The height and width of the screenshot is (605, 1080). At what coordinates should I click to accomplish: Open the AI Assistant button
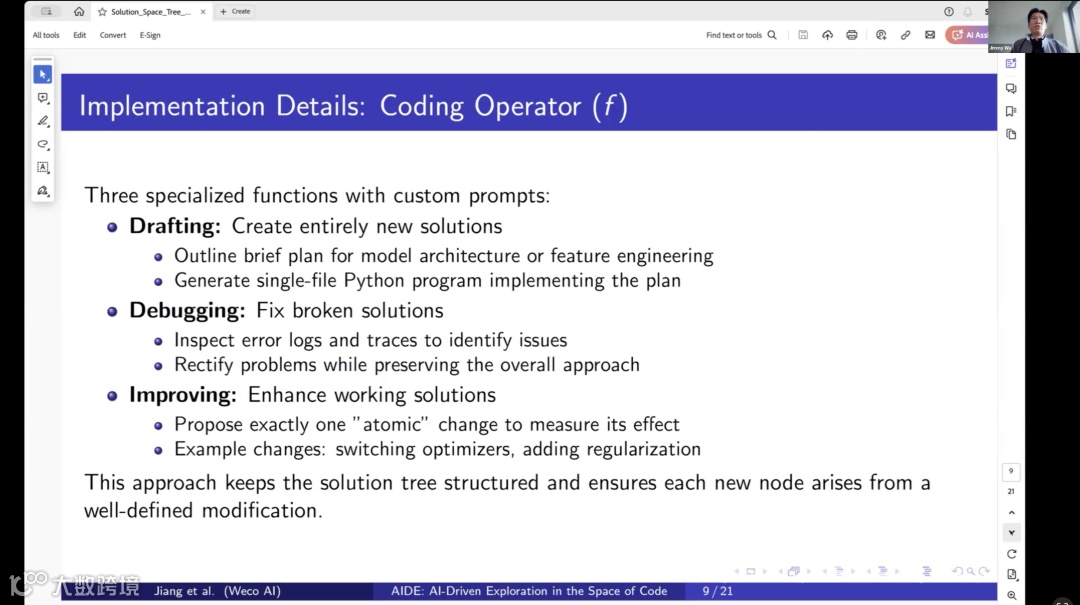968,35
